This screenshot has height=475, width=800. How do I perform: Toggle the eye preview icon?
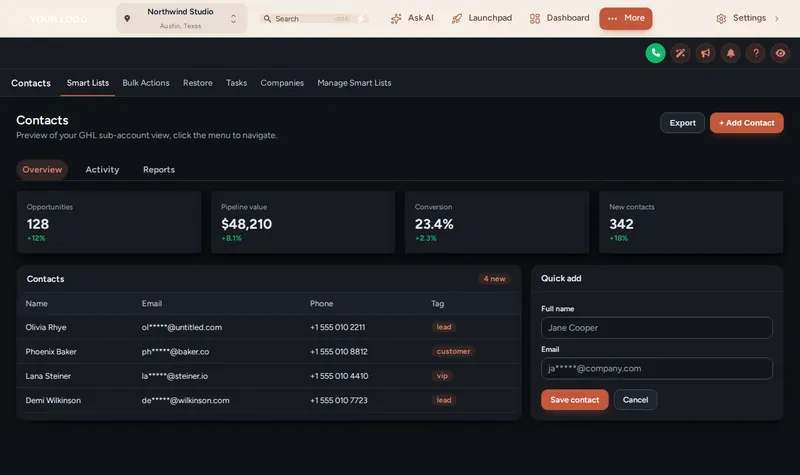coord(781,53)
